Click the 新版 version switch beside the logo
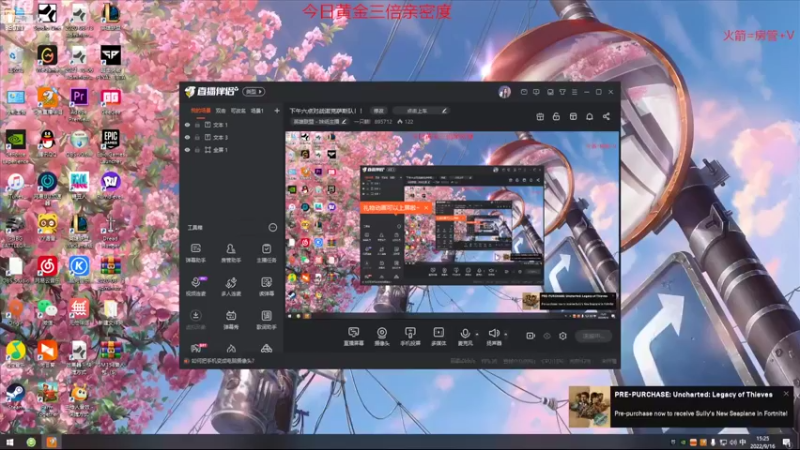 (254, 92)
